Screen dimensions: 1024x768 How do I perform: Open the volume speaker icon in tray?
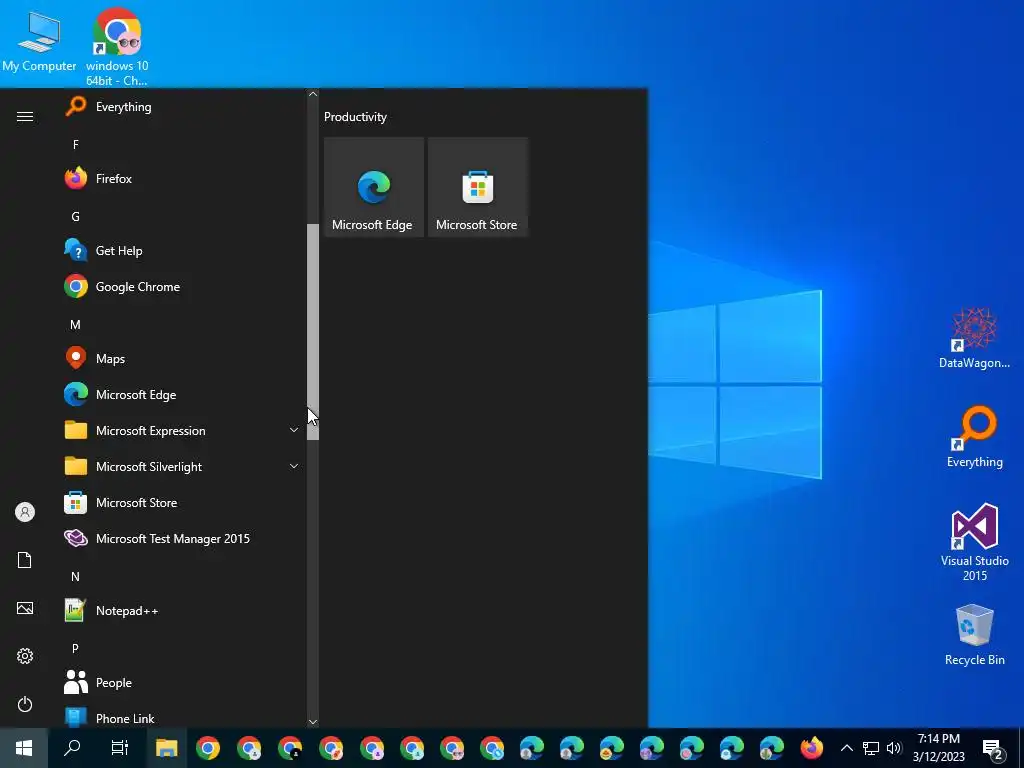pyautogui.click(x=894, y=748)
